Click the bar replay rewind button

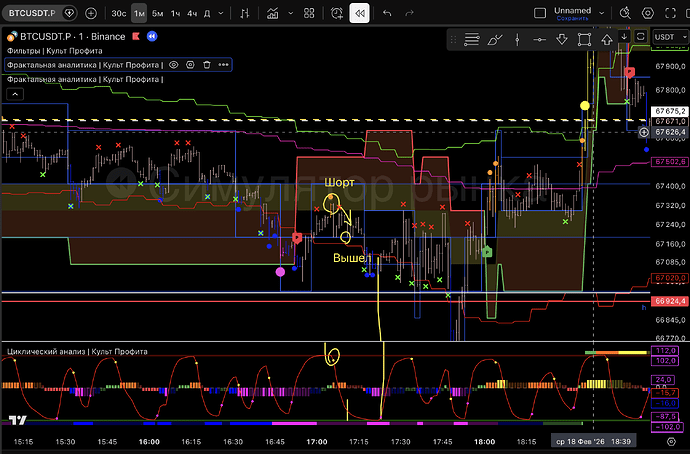click(x=360, y=13)
